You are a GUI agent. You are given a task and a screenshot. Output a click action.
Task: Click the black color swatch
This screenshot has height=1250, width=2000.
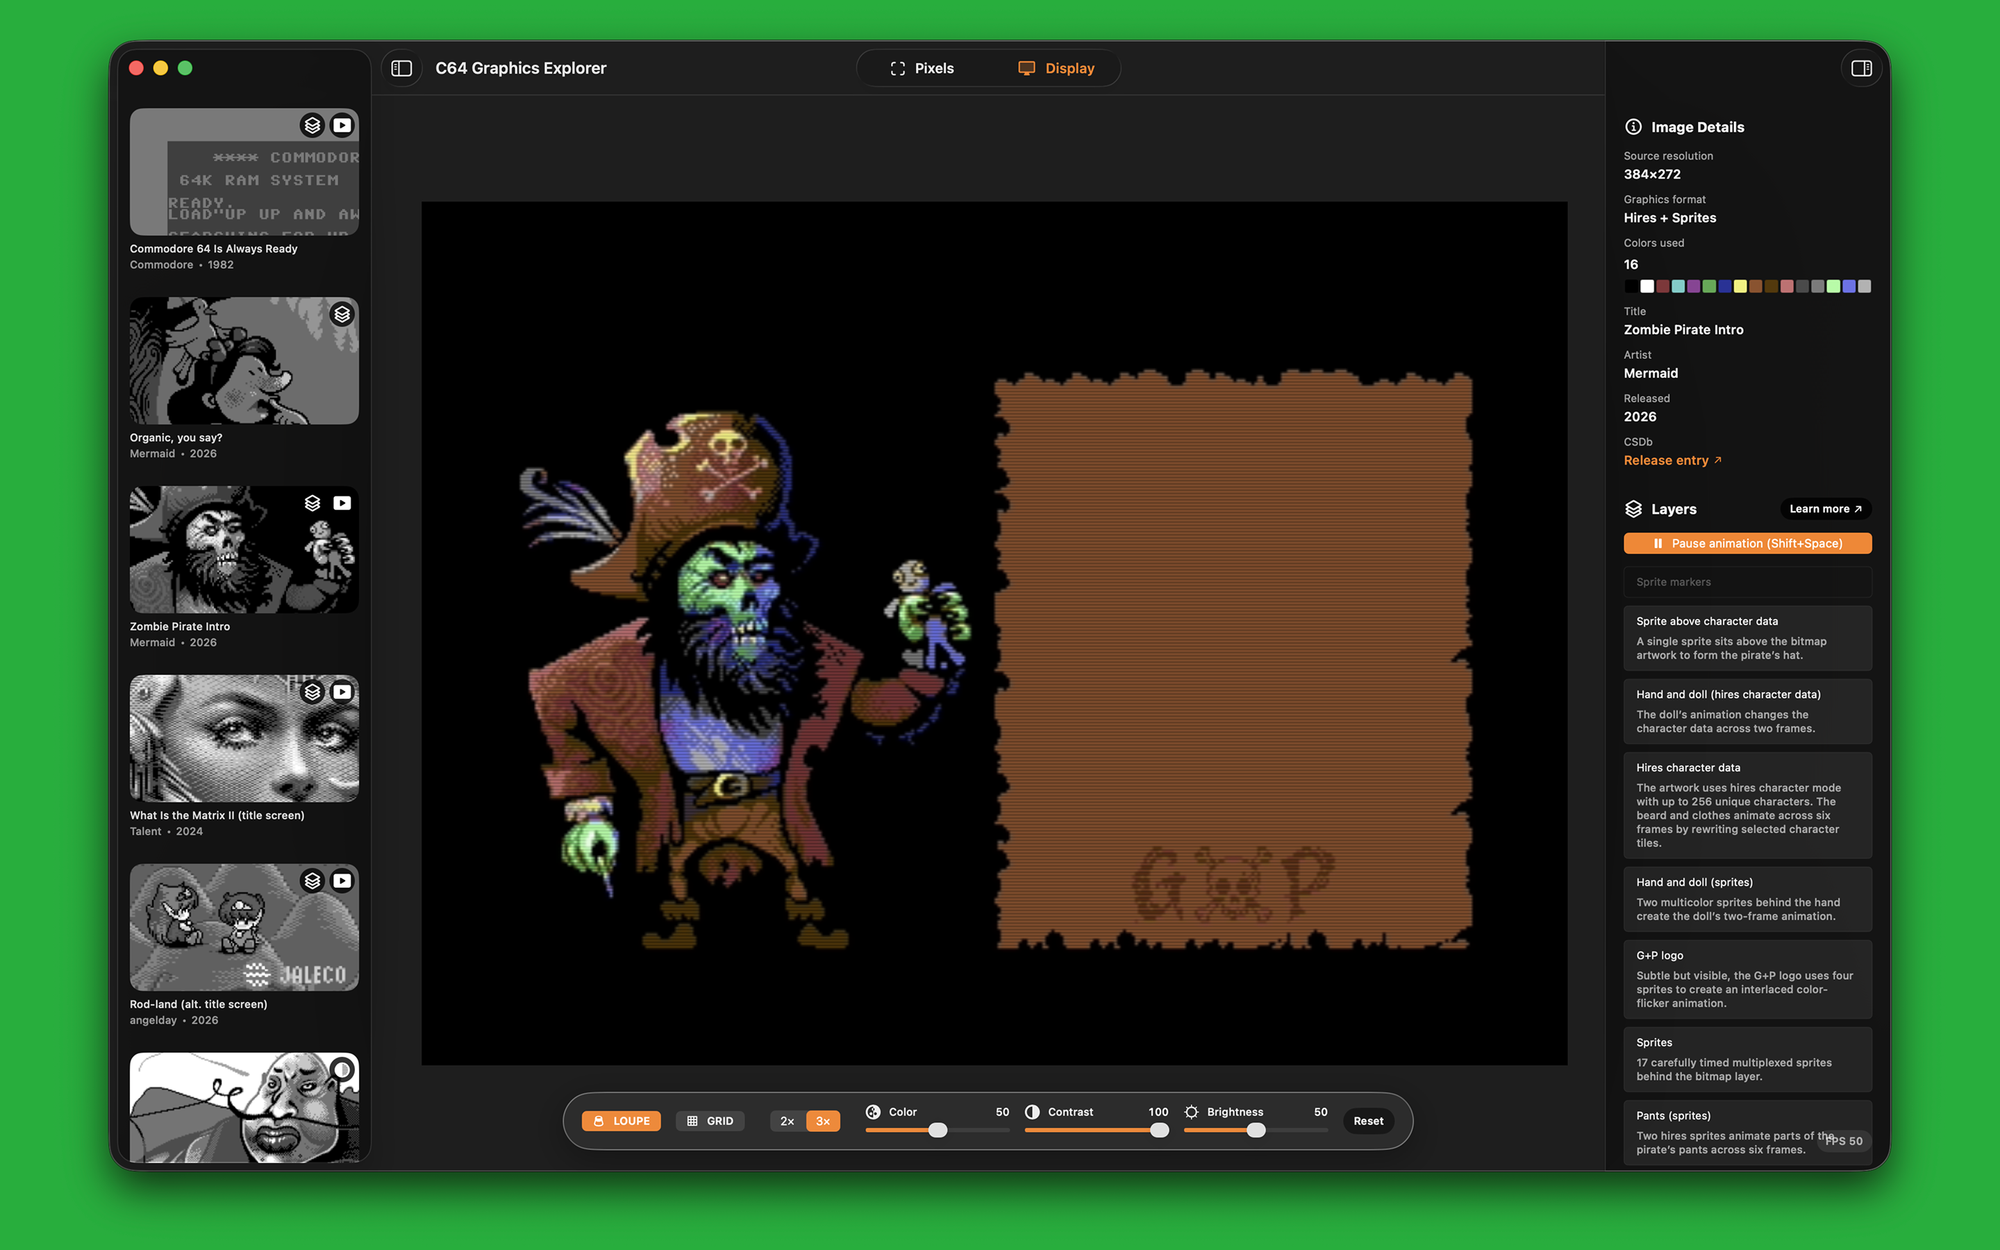click(1631, 286)
